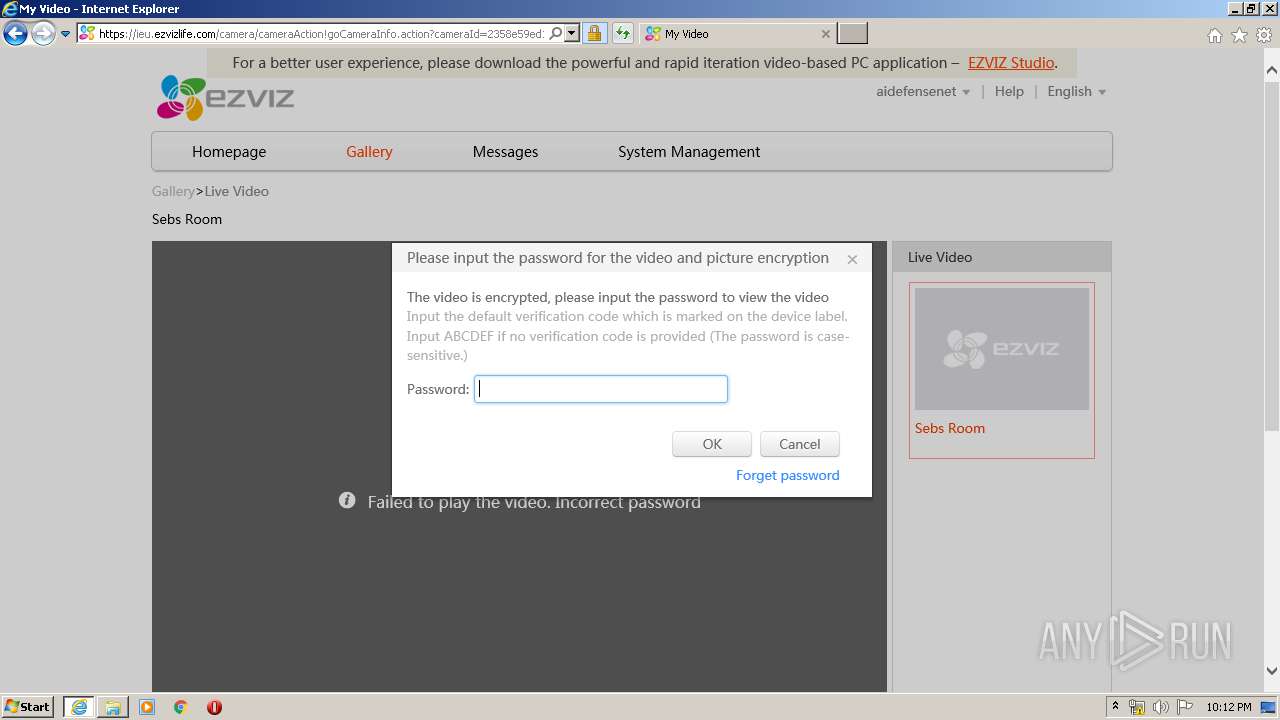The width and height of the screenshot is (1280, 720).
Task: Open a new blank tab
Action: pyautogui.click(x=852, y=33)
